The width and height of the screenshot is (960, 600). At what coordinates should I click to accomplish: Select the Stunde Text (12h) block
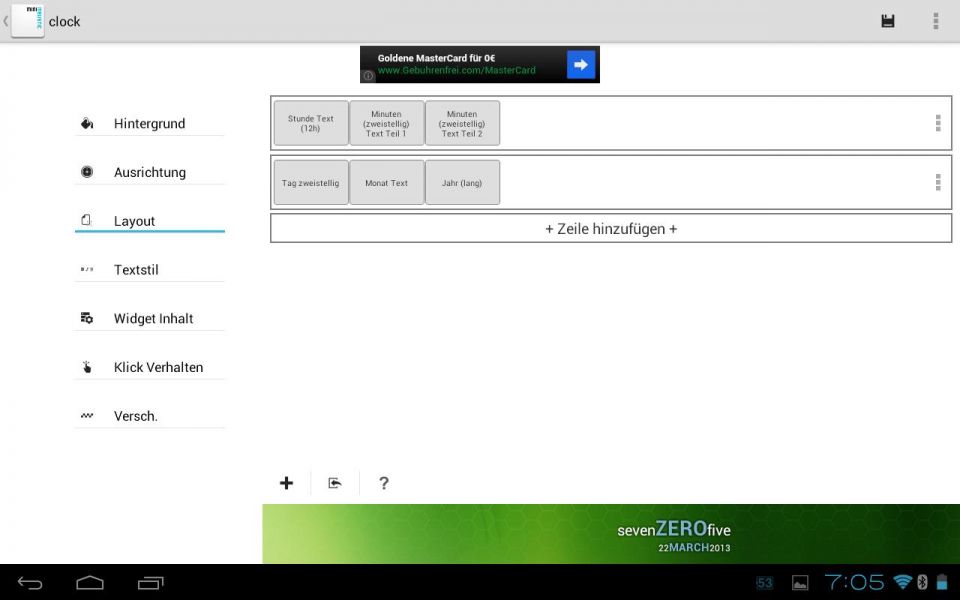tap(310, 122)
